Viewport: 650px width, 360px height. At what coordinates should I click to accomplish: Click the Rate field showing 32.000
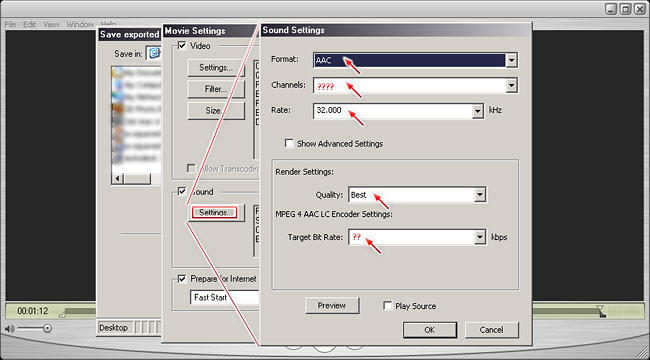(x=398, y=111)
